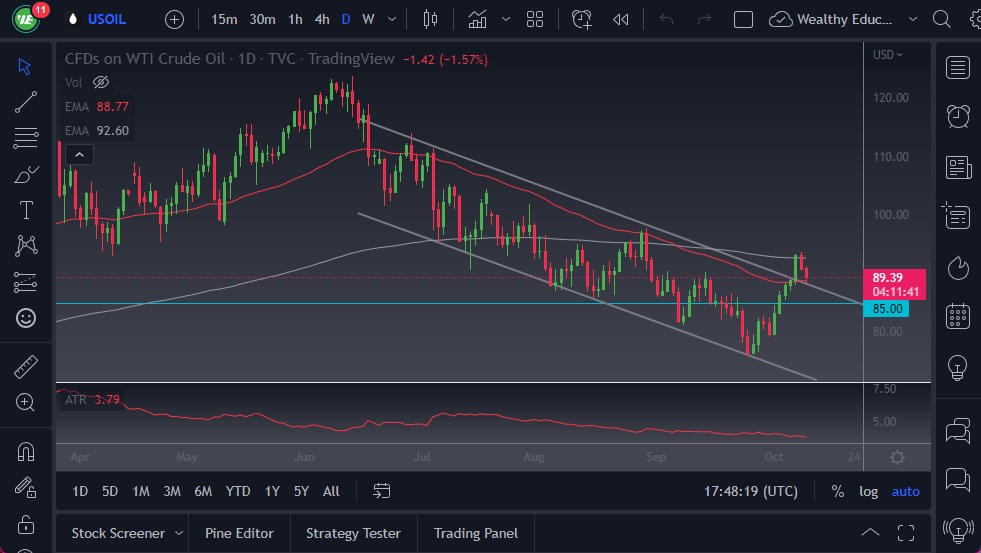The height and width of the screenshot is (553, 981).
Task: Open chart settings gear icon
Action: coord(897,457)
